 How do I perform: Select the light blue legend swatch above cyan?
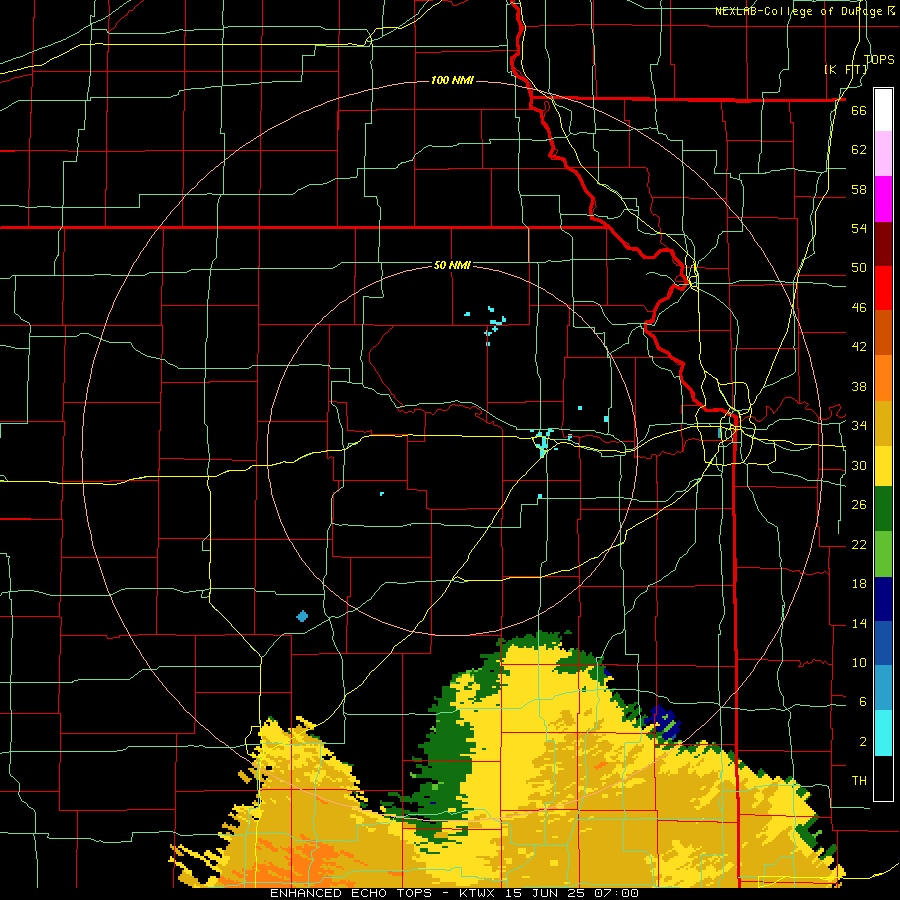click(x=883, y=688)
